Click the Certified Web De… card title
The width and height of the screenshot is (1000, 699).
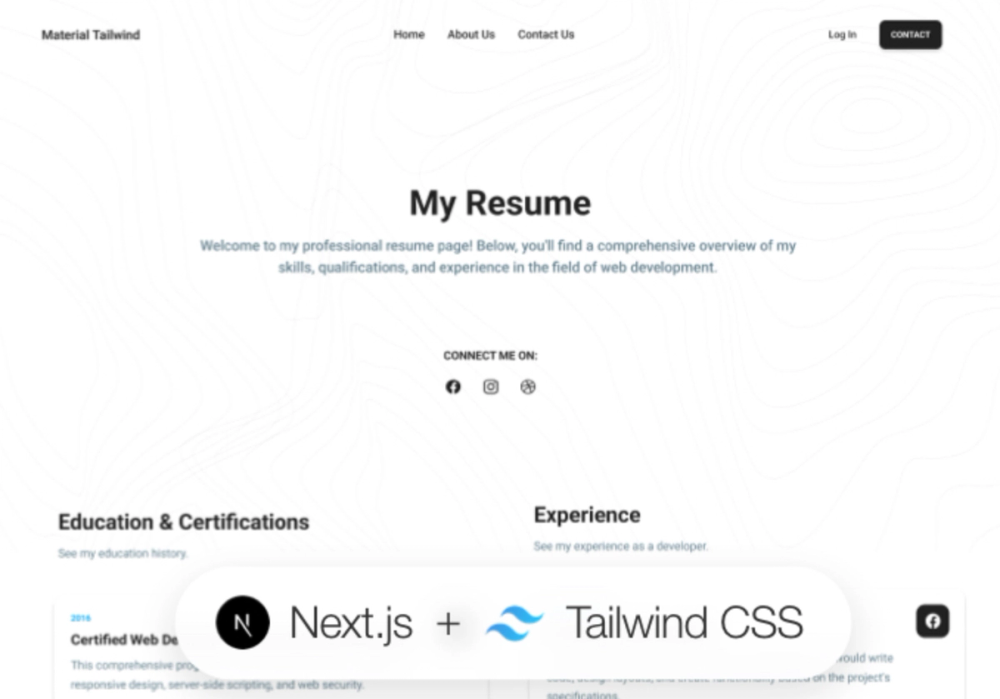point(124,640)
